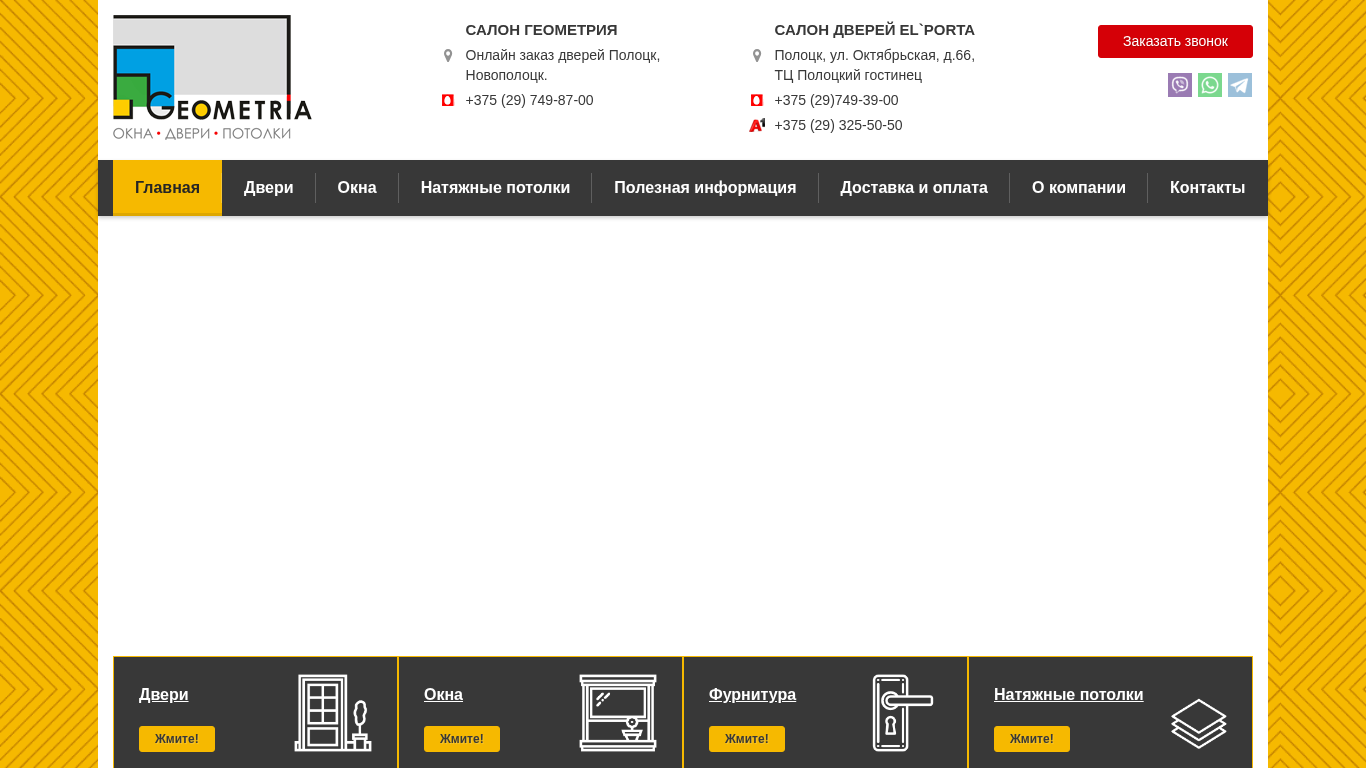Image resolution: width=1366 pixels, height=768 pixels.
Task: Open WhatsApp messenger icon
Action: pos(1210,85)
